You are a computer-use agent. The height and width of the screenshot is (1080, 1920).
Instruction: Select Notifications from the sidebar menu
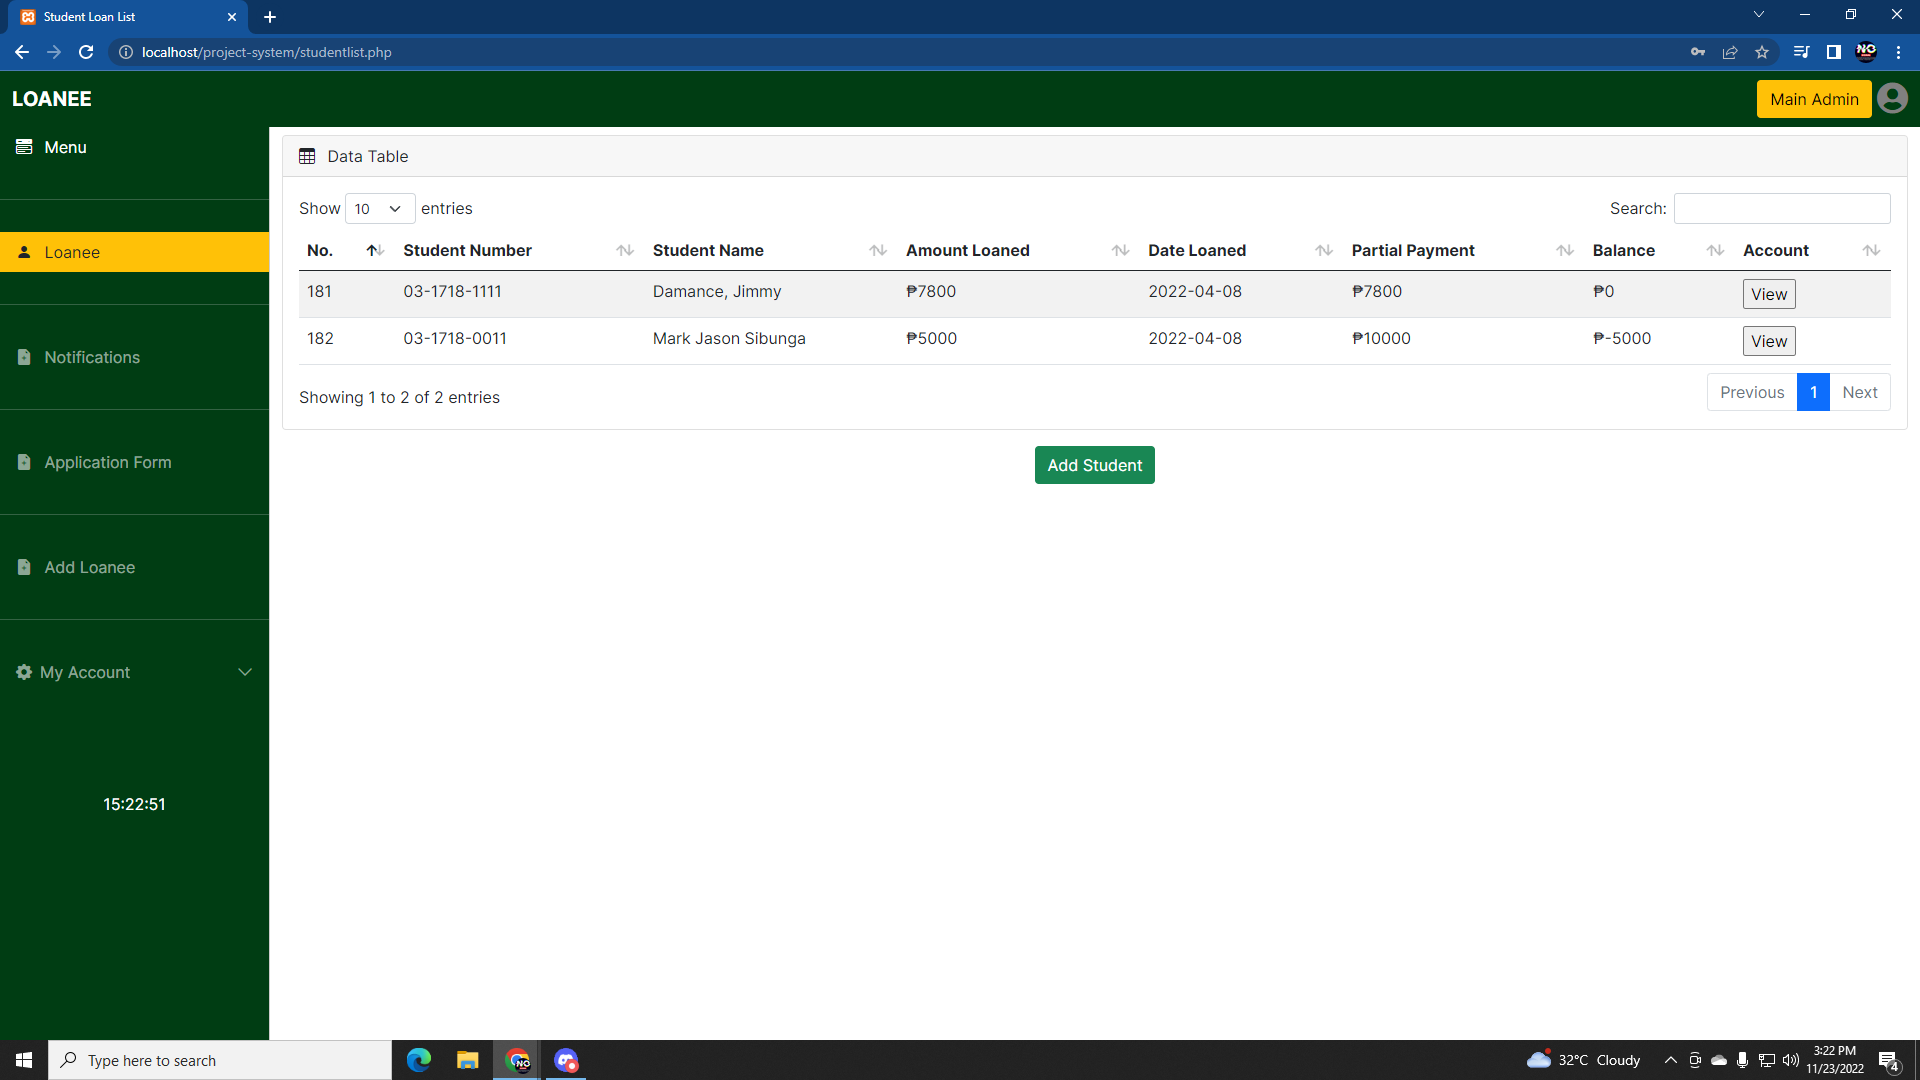(x=92, y=357)
